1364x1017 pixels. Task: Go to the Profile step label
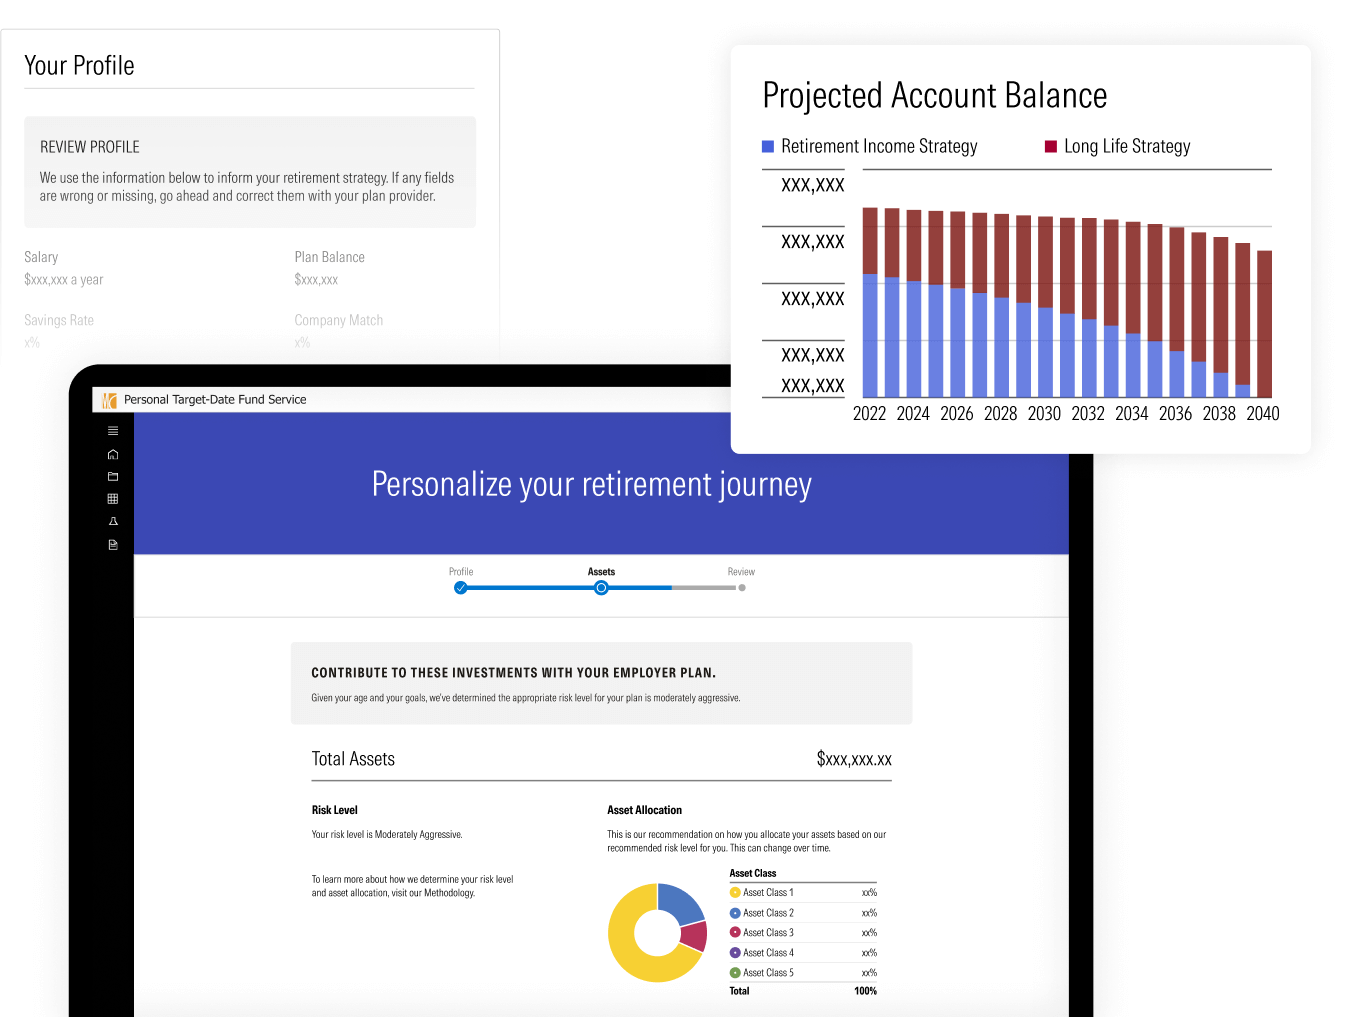click(461, 572)
